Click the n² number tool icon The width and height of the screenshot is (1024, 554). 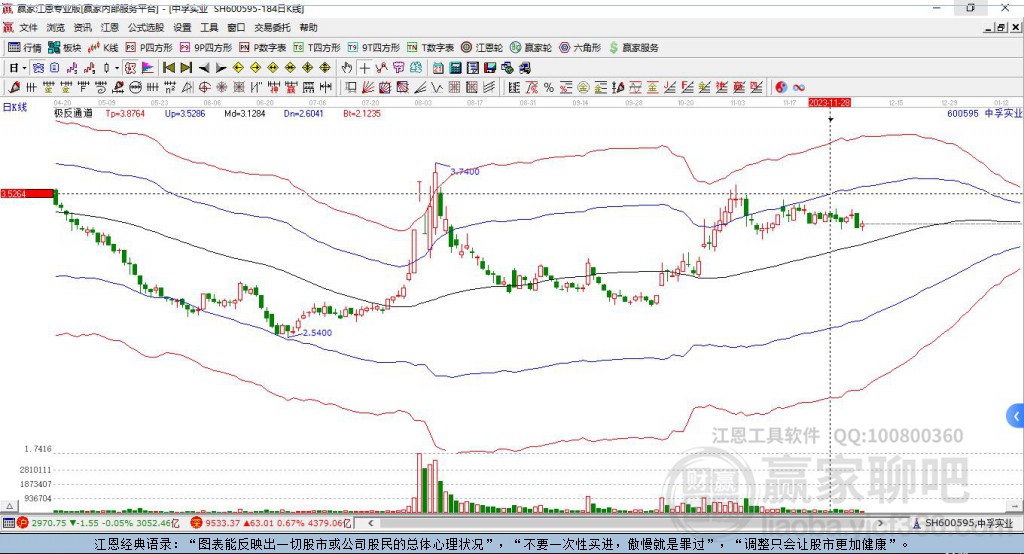[170, 87]
